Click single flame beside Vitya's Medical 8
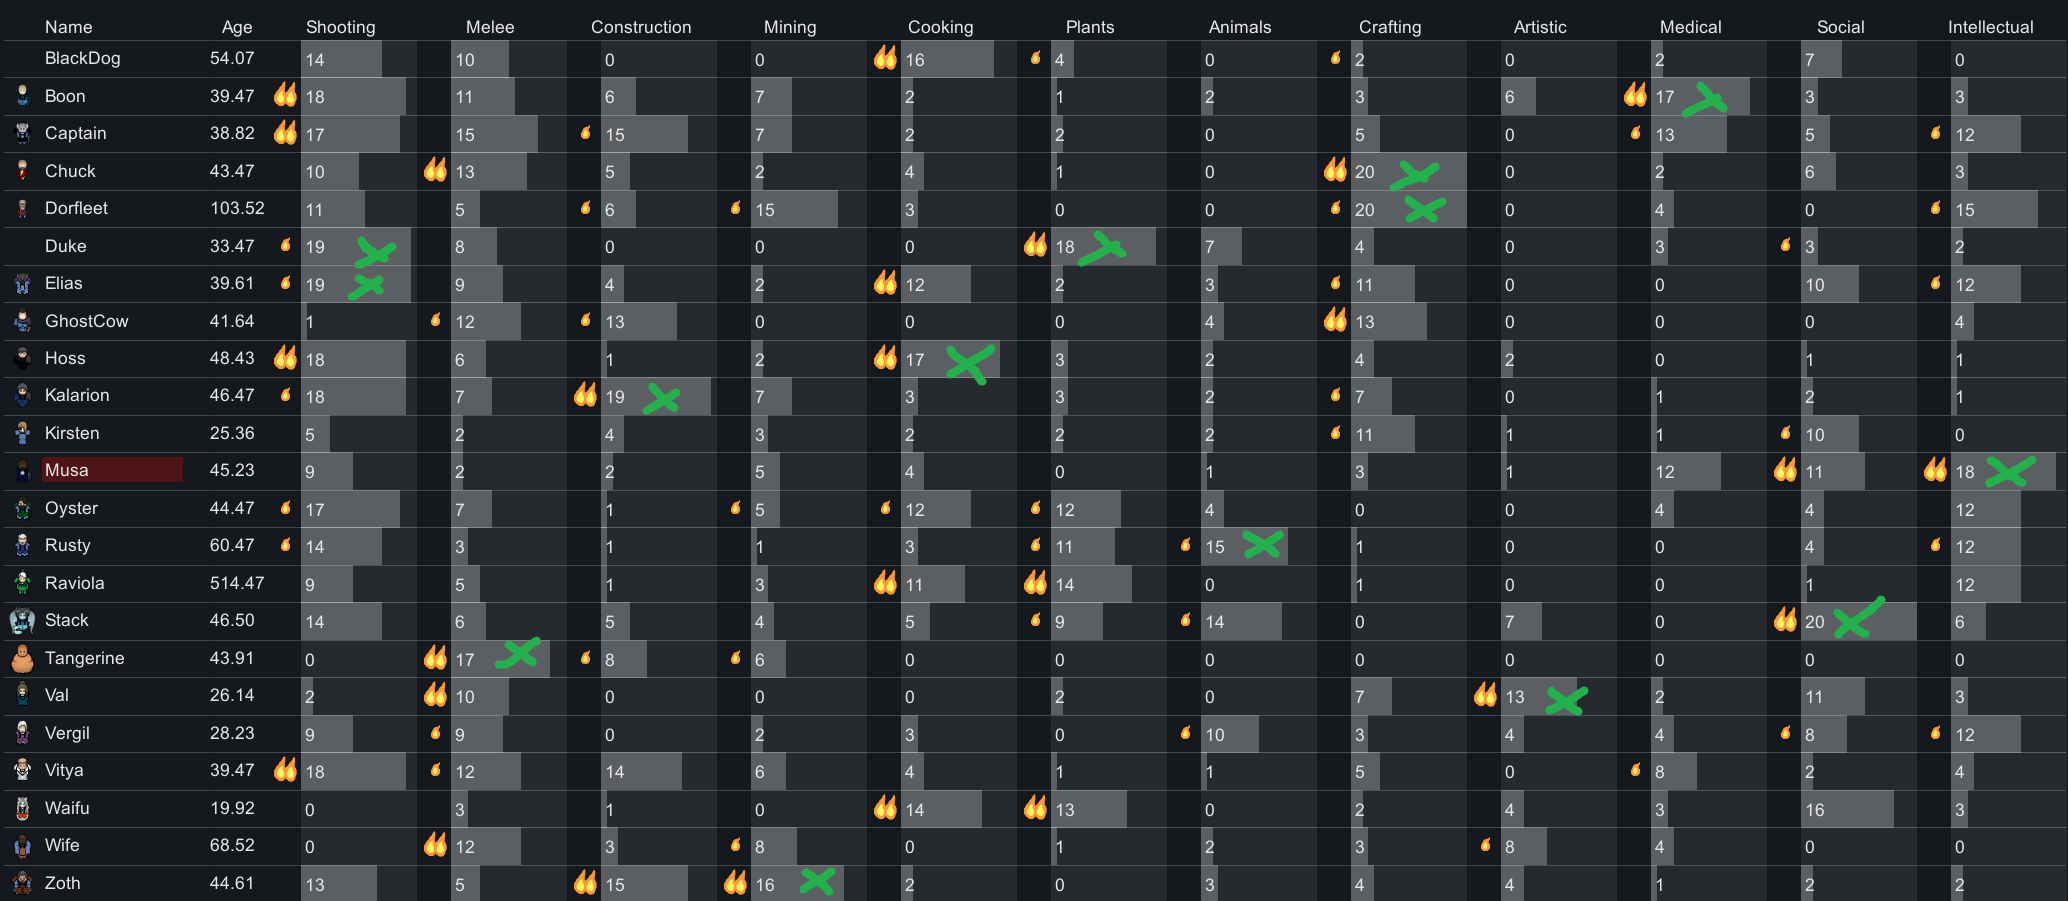The image size is (2068, 901). click(1636, 769)
